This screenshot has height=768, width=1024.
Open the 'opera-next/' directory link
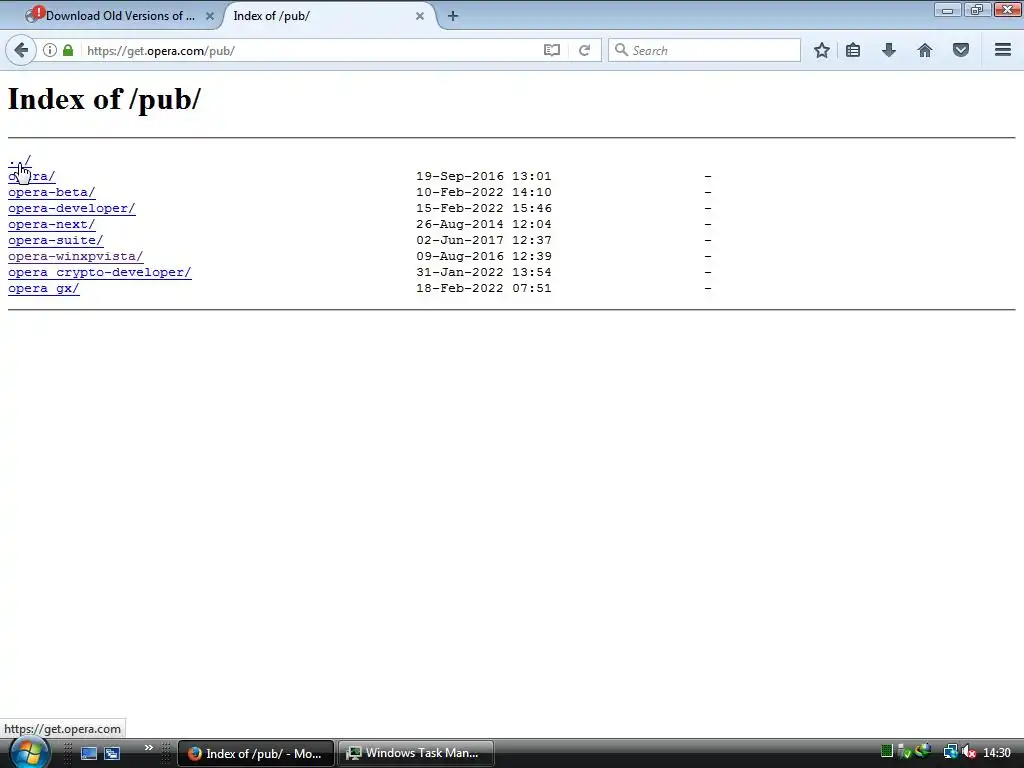52,225
